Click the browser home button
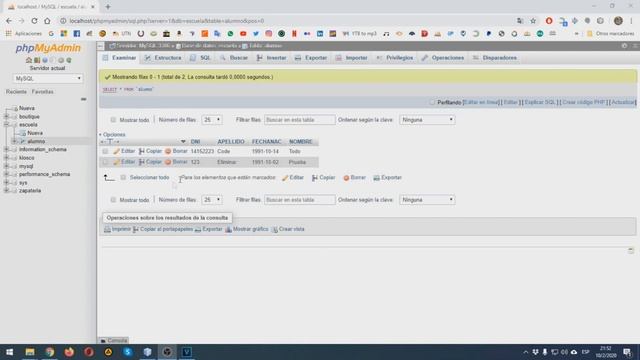 coord(47,21)
